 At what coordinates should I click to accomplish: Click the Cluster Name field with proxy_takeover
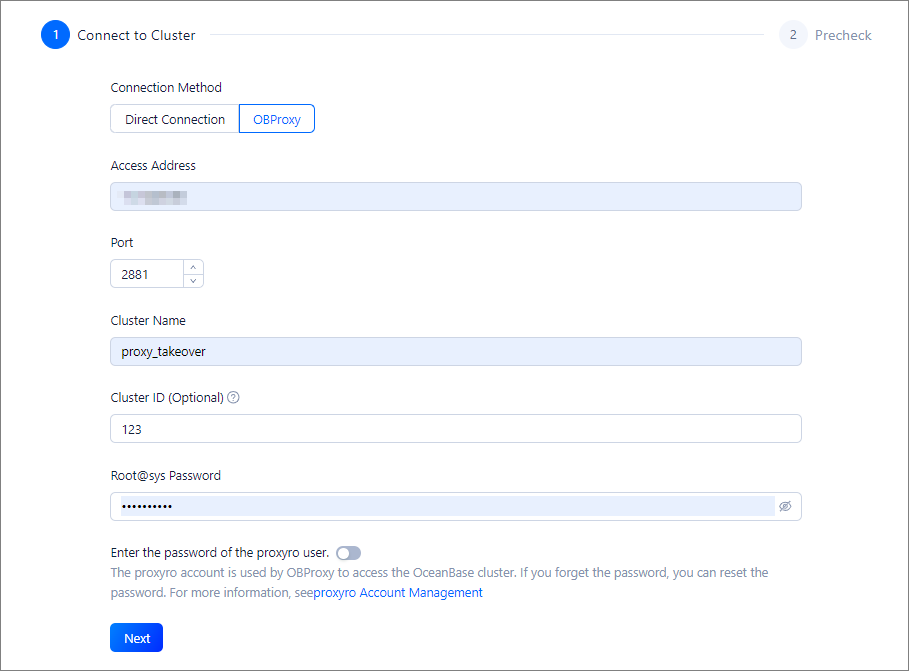click(455, 352)
